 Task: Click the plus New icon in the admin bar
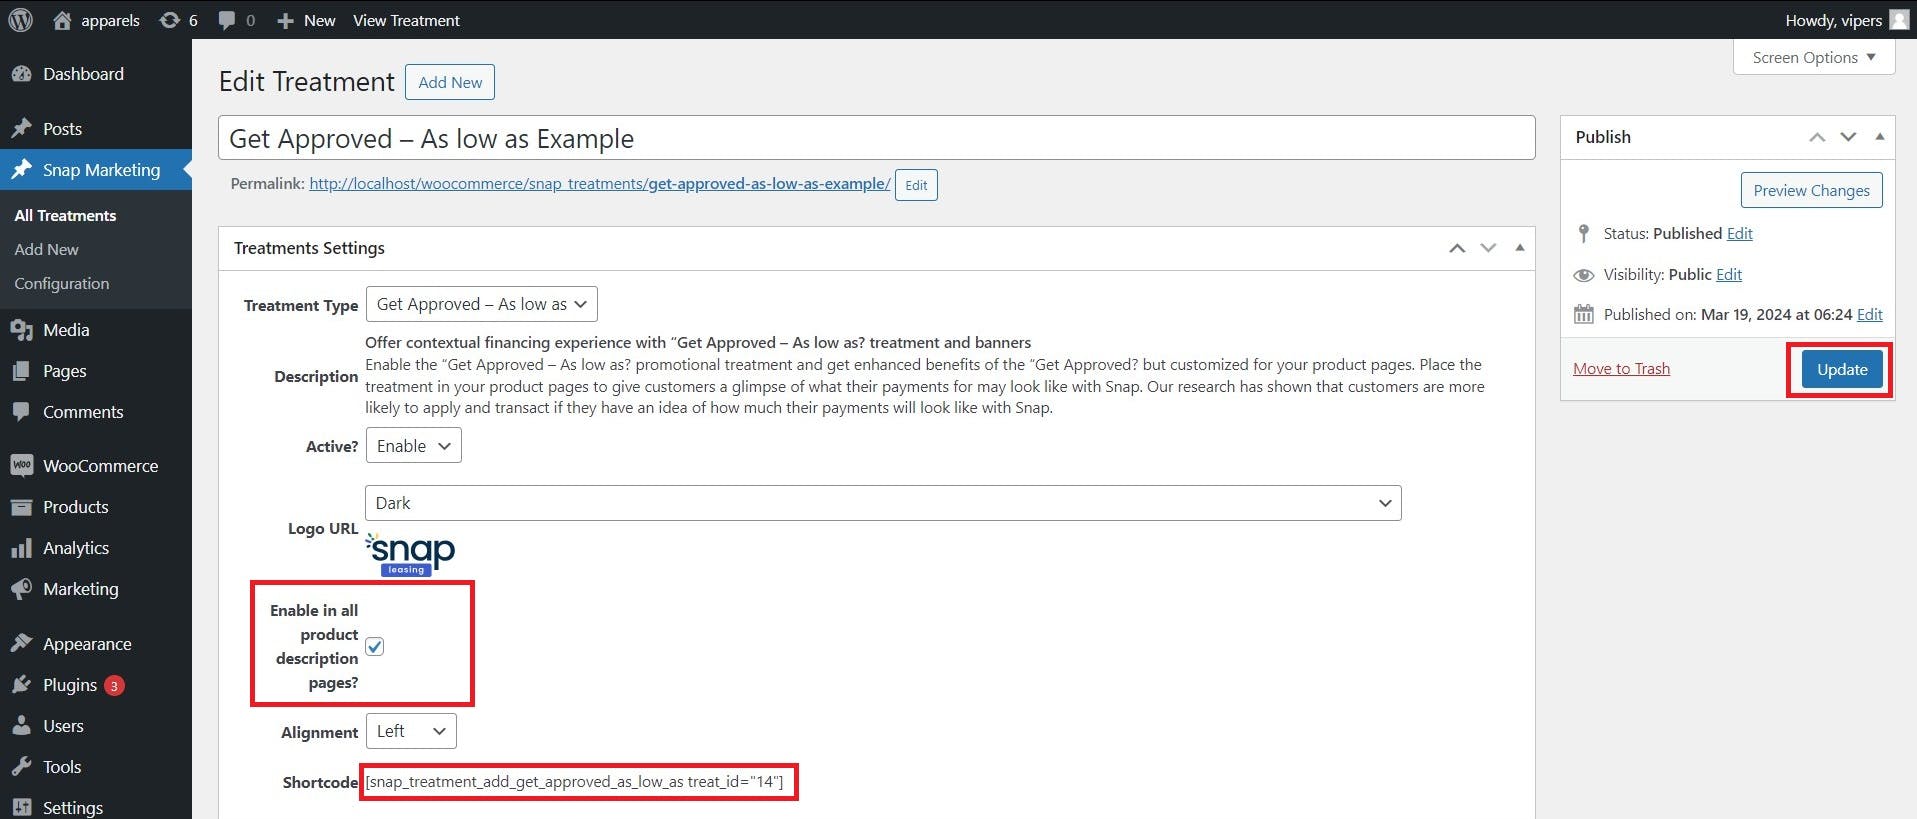pyautogui.click(x=285, y=21)
